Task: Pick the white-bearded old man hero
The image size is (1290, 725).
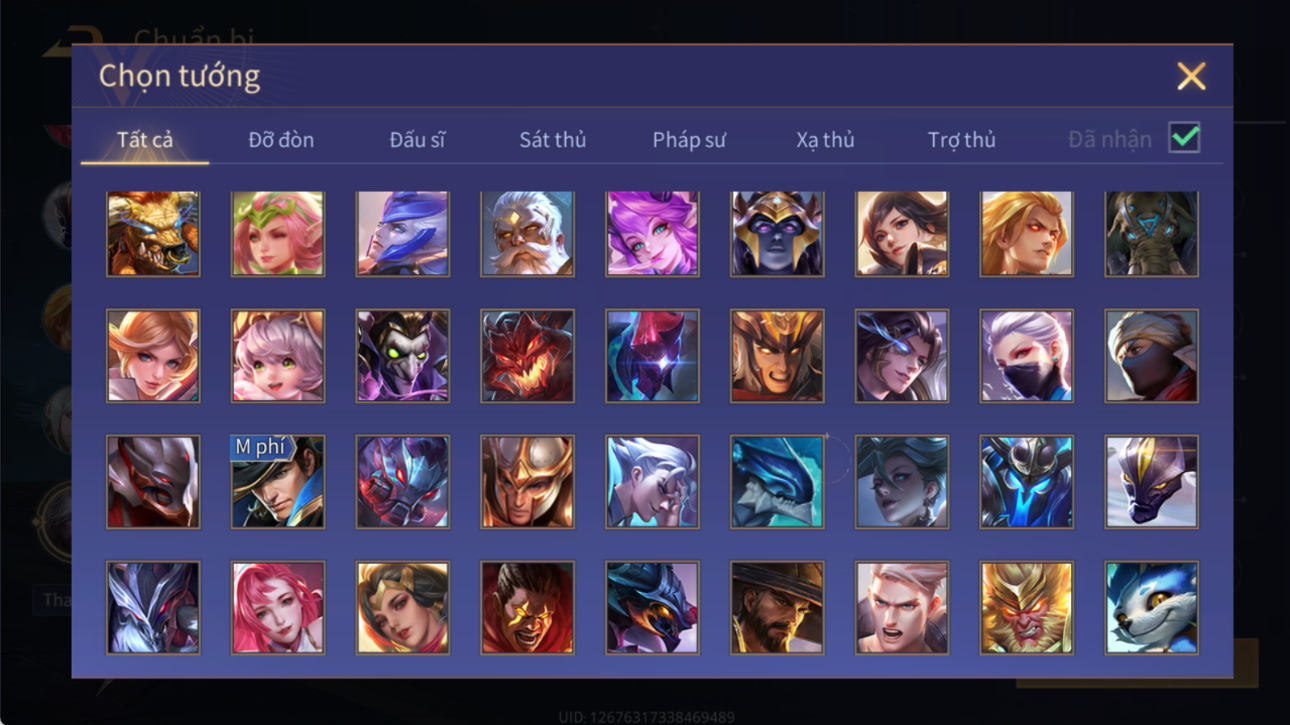Action: click(527, 233)
